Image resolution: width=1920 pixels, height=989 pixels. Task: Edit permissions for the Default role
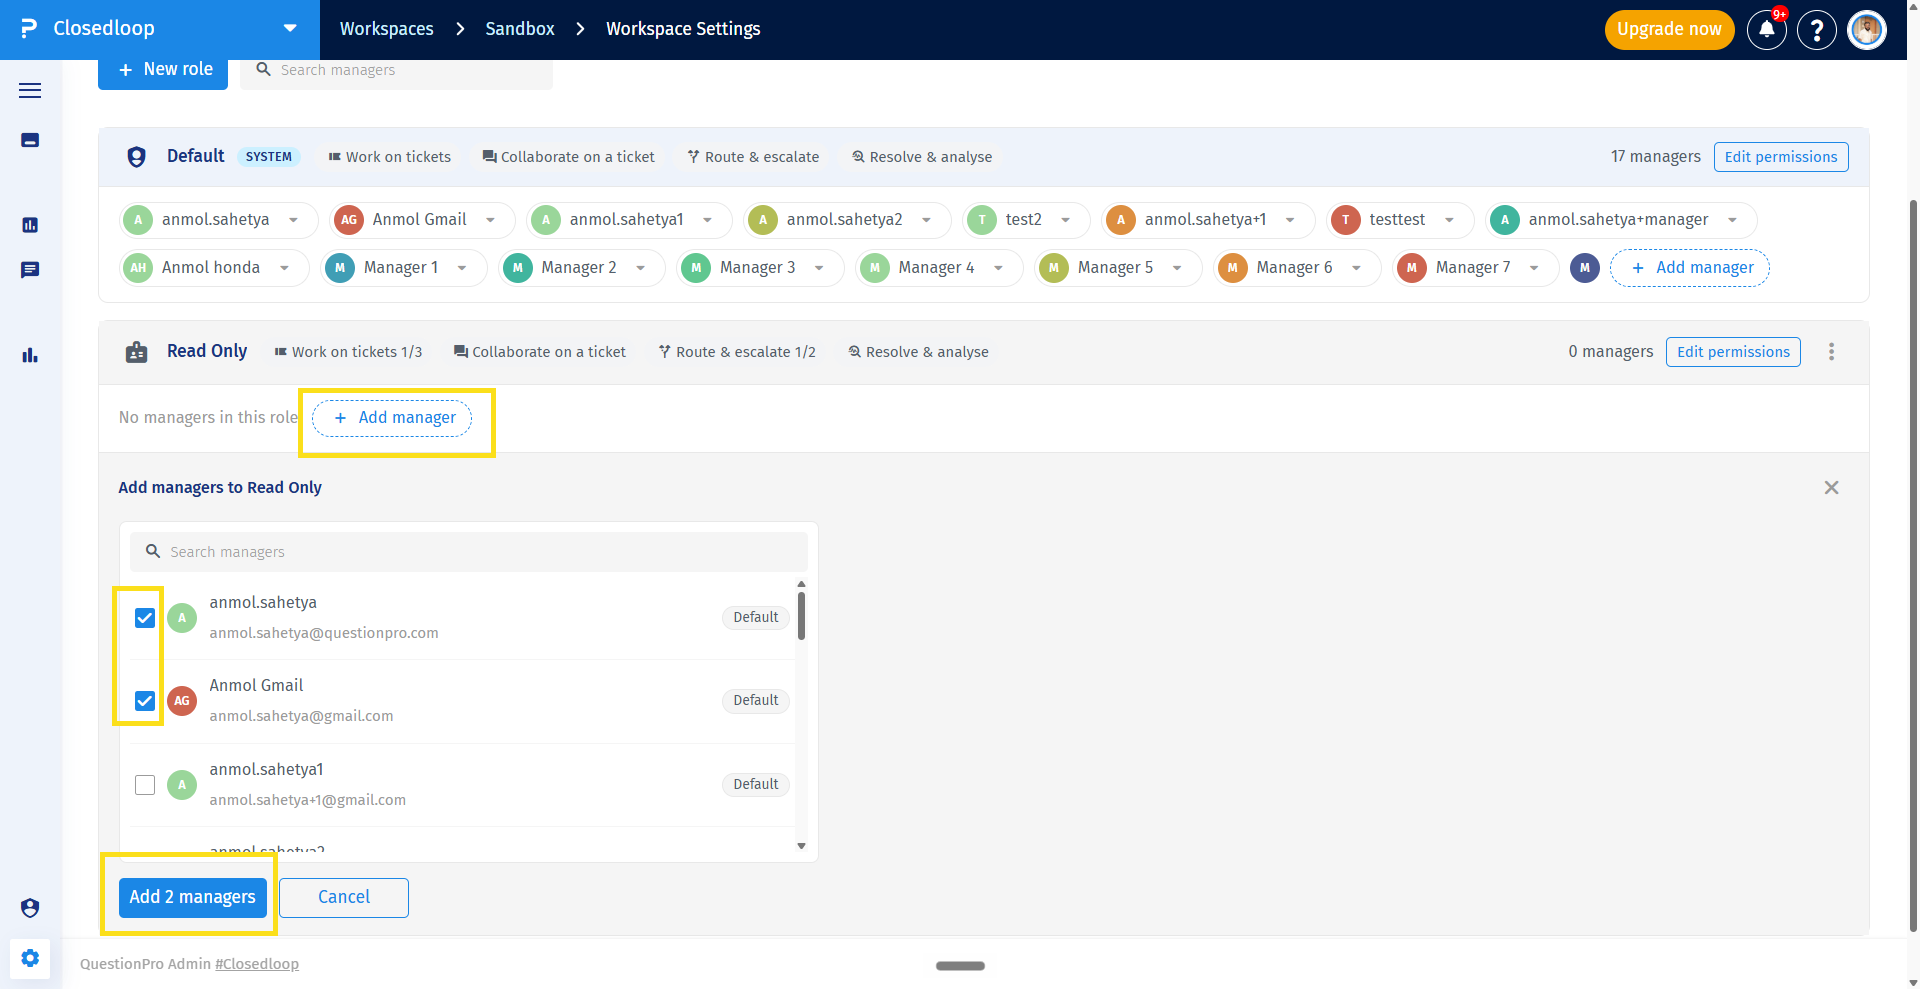click(x=1781, y=157)
